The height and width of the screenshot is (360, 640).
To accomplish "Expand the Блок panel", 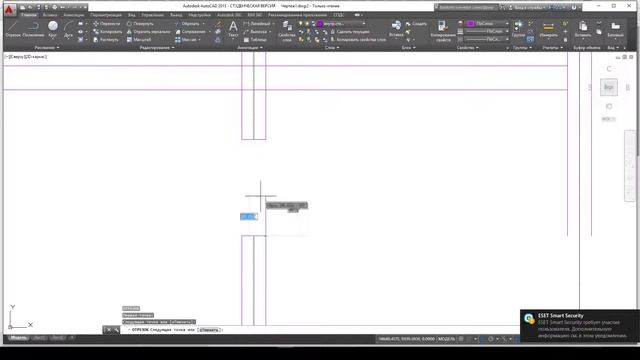I will tap(408, 48).
